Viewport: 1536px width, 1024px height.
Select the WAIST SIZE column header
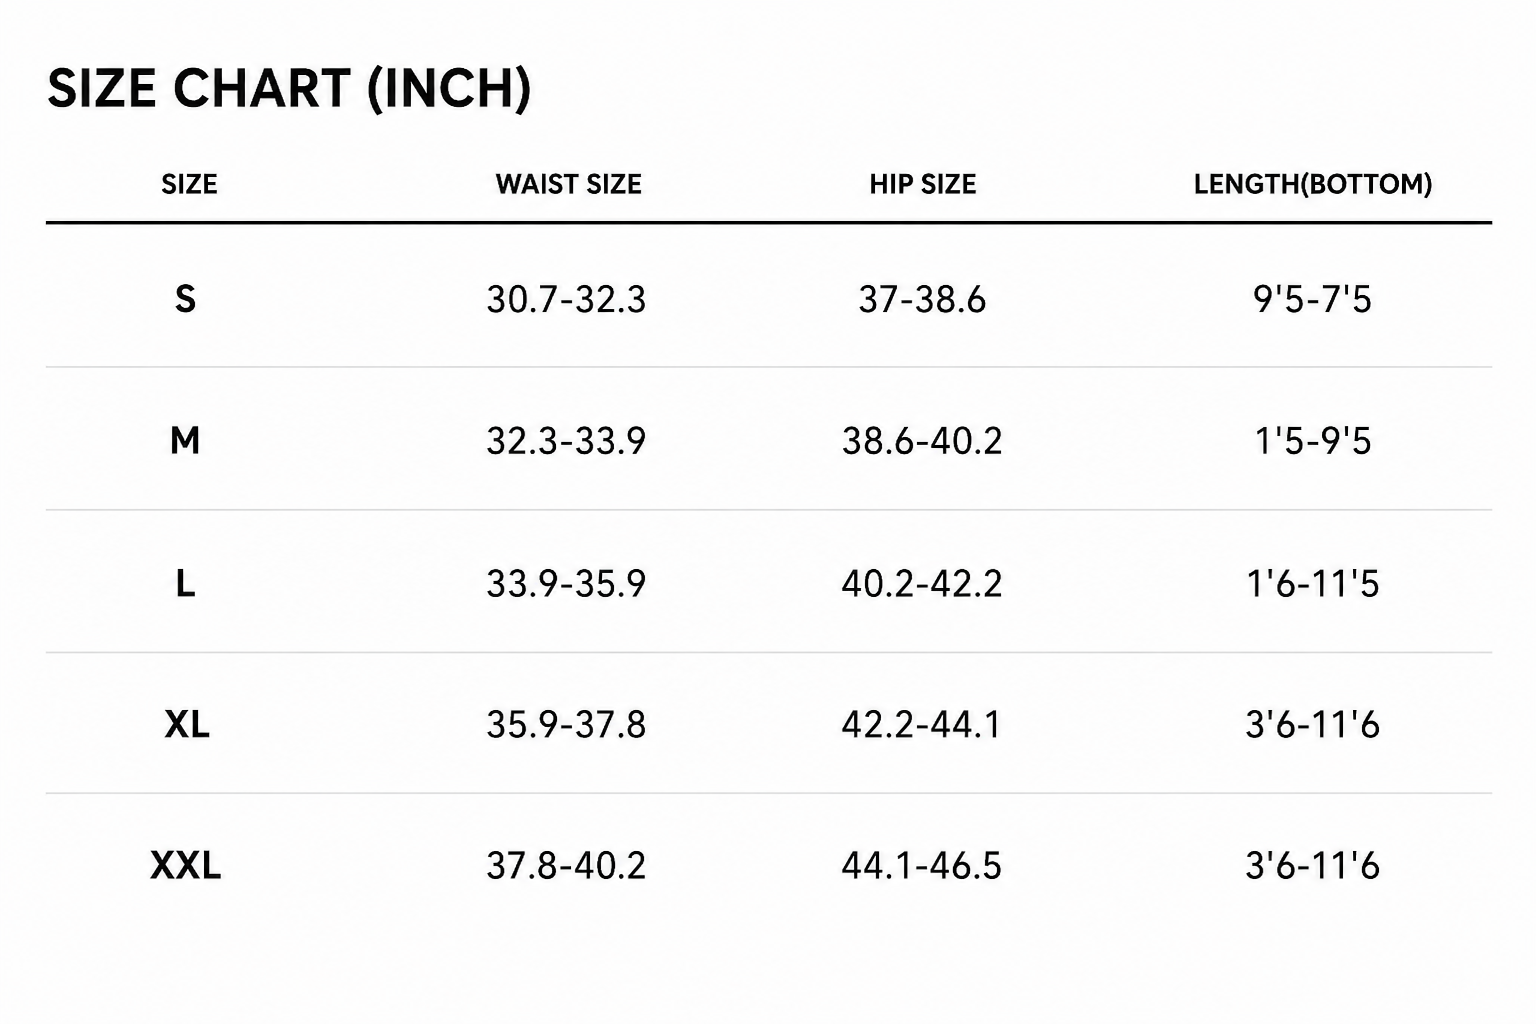(568, 184)
